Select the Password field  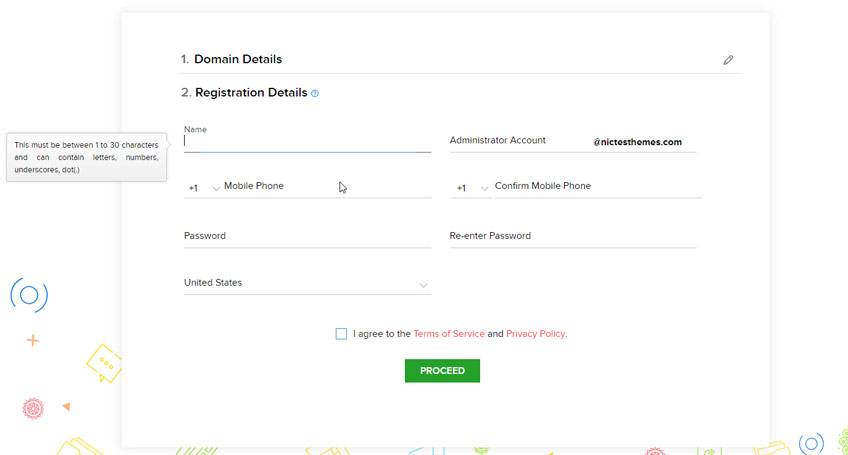pos(307,236)
